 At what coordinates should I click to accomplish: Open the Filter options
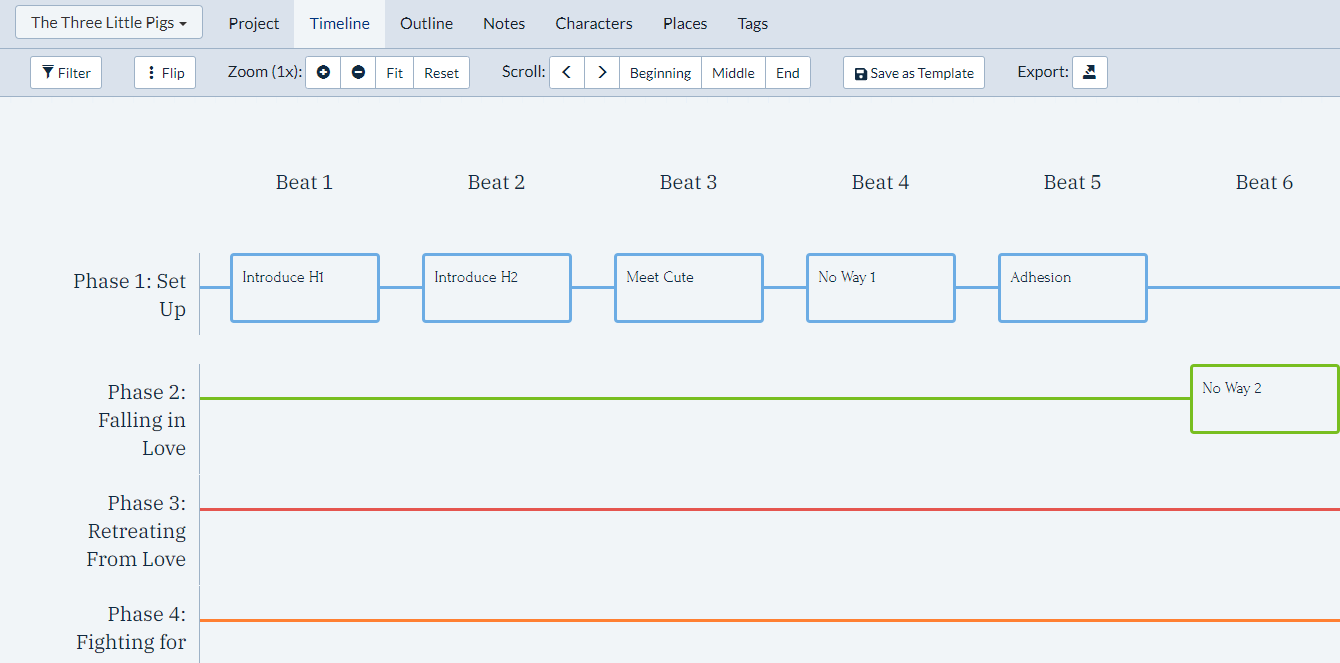point(65,72)
